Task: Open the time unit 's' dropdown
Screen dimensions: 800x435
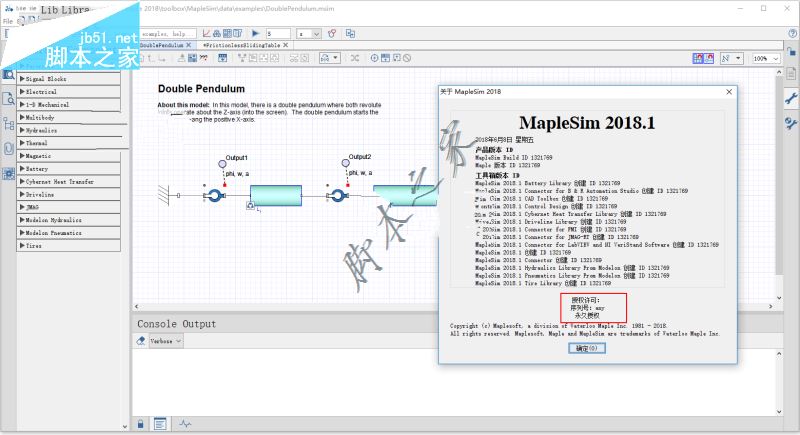Action: [309, 34]
